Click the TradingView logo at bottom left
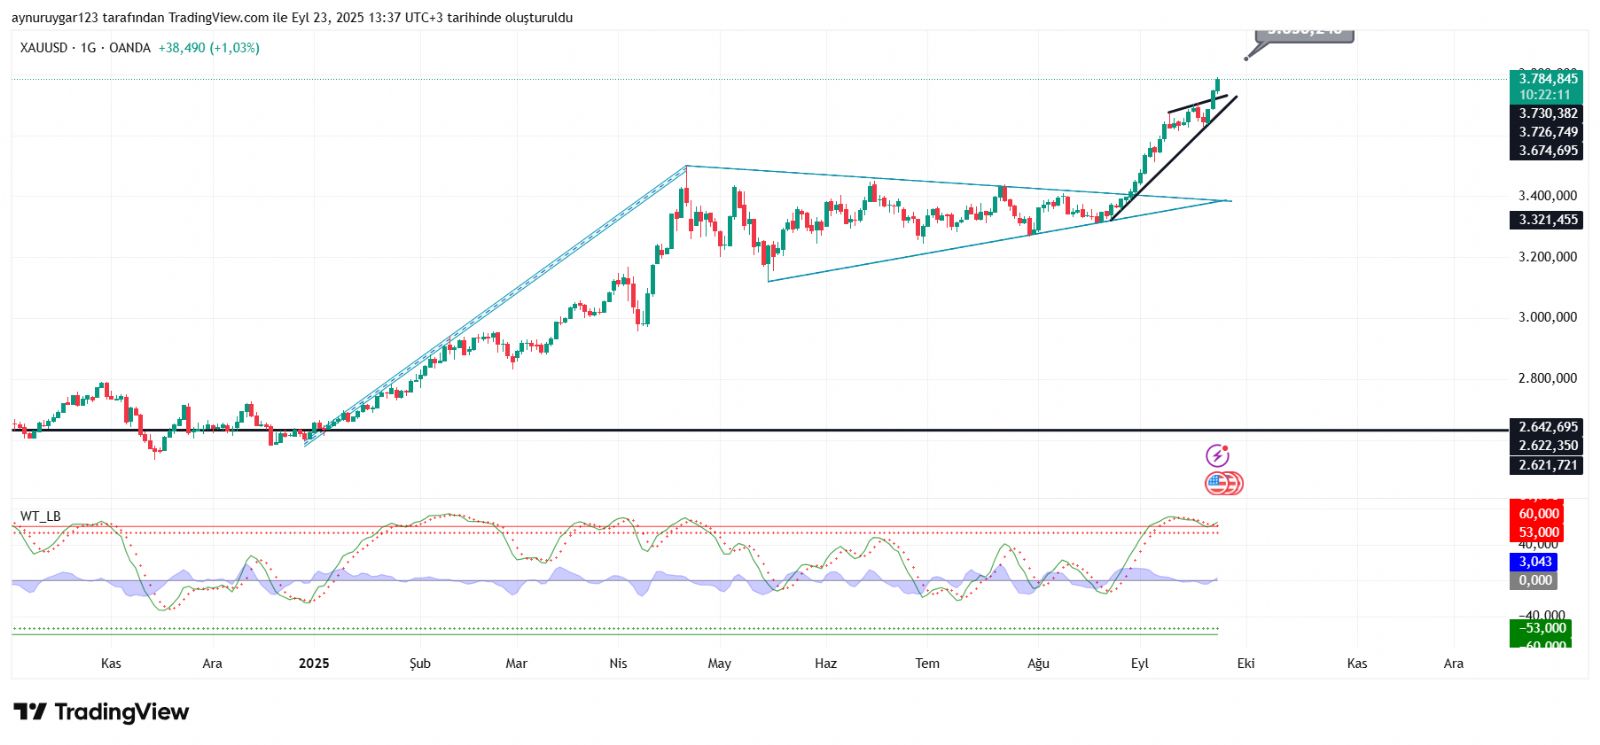 (x=101, y=712)
